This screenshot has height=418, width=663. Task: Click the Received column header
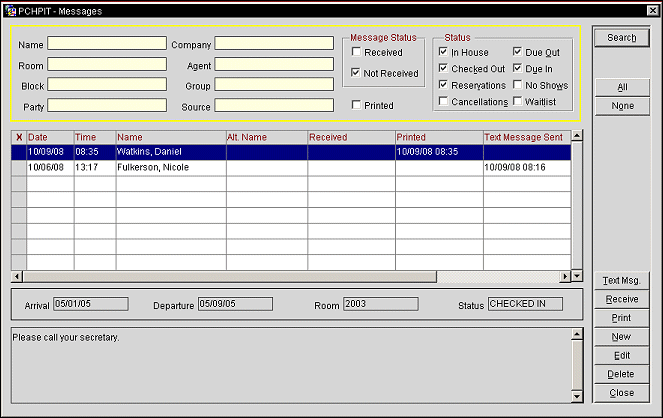pyautogui.click(x=350, y=137)
